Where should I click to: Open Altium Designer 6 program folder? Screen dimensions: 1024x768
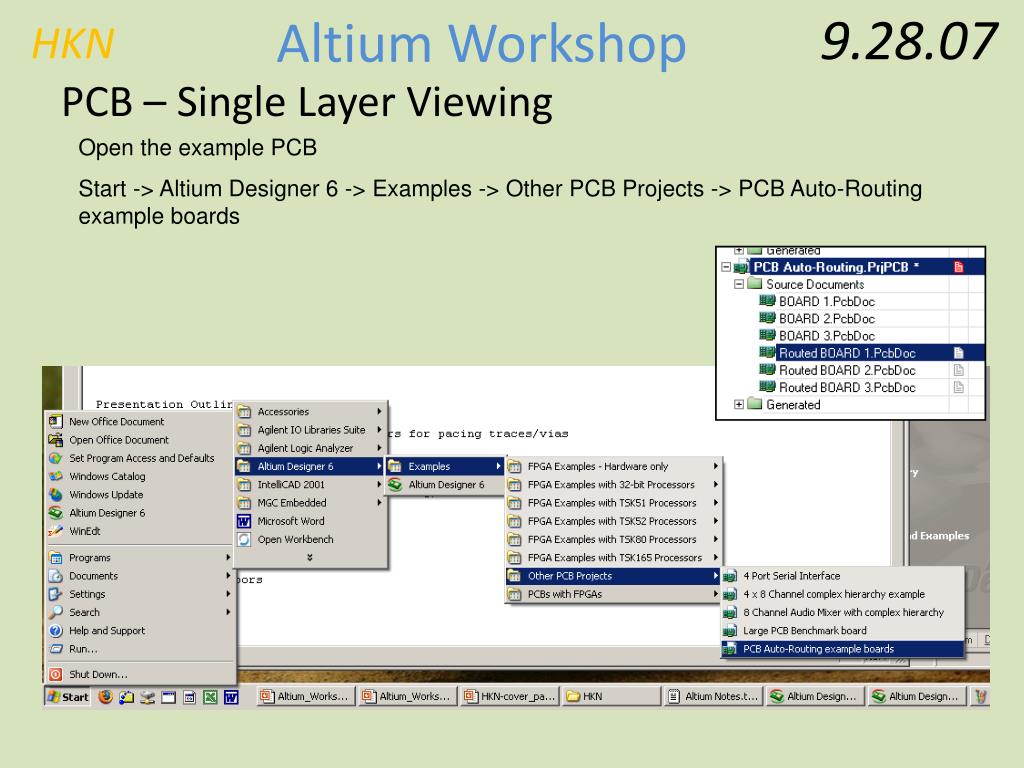tap(310, 467)
